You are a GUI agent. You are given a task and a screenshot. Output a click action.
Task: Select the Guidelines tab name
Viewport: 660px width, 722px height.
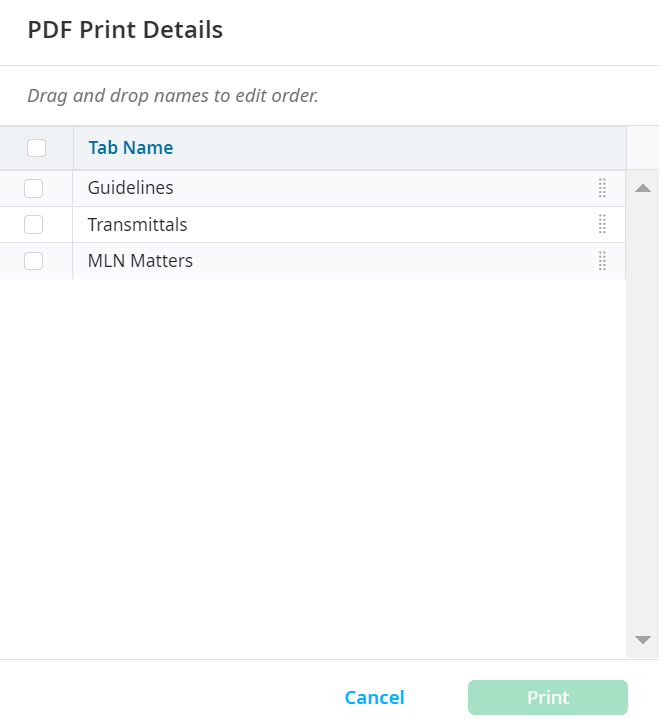(130, 188)
